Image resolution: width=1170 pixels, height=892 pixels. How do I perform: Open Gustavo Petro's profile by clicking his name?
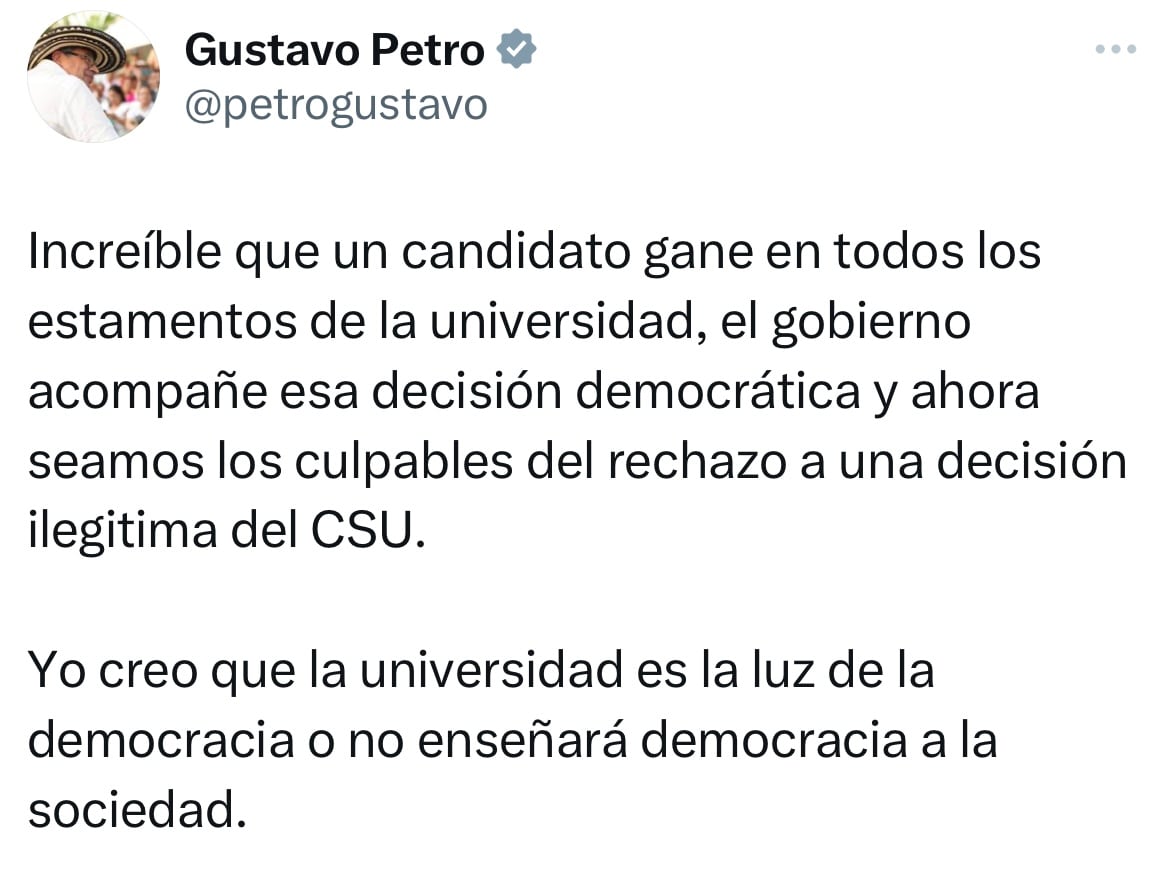333,47
